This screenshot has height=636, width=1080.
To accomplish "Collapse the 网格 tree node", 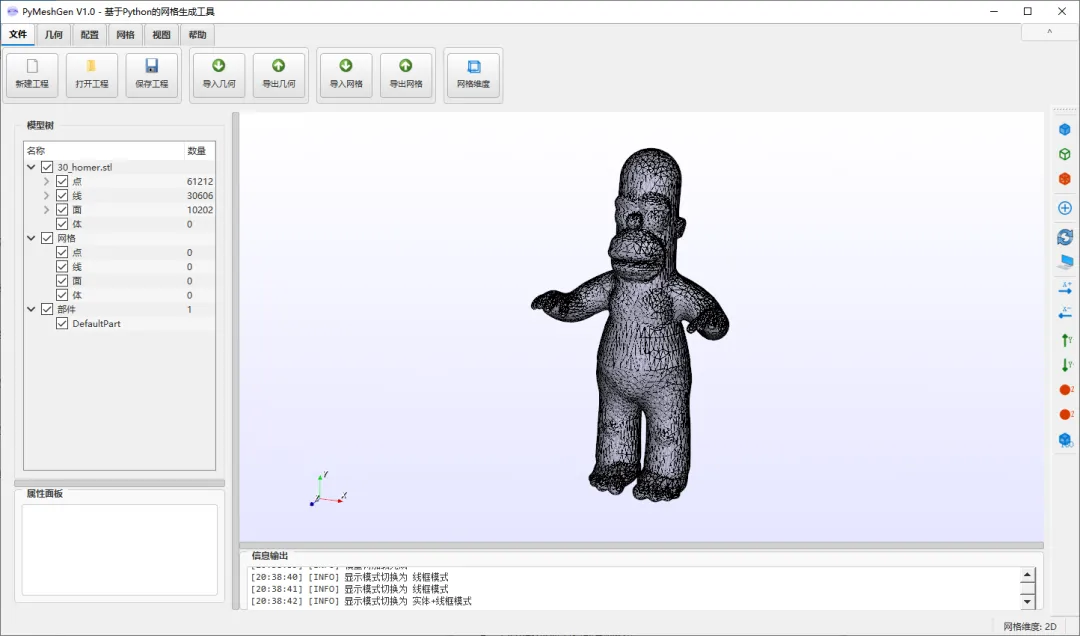I will click(x=31, y=238).
